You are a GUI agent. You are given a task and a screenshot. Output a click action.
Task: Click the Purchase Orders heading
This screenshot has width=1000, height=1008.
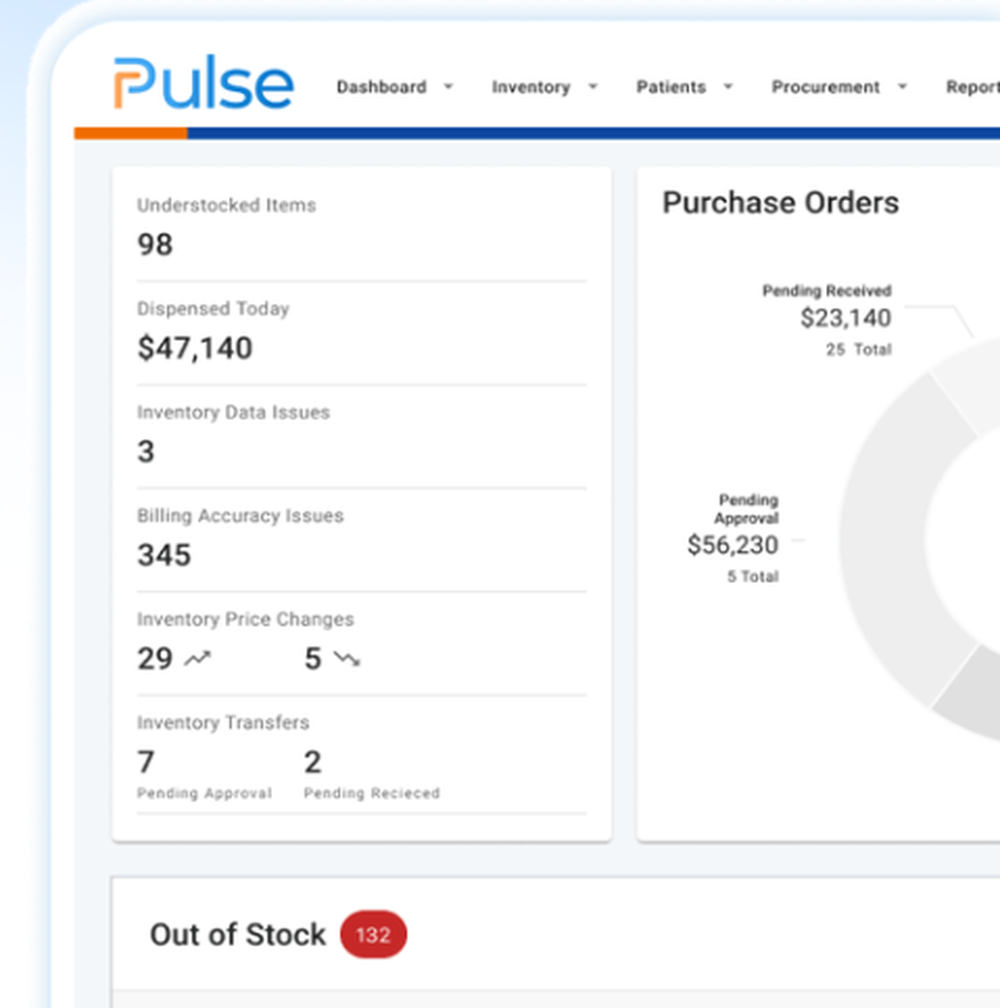[780, 202]
